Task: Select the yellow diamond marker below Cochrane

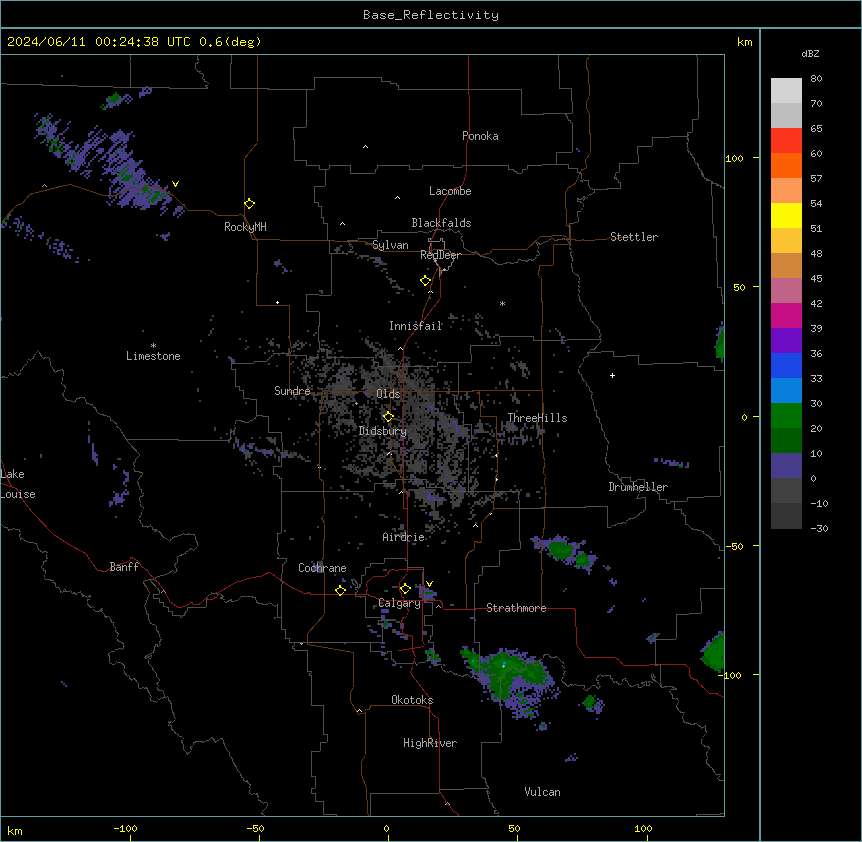Action: [340, 590]
